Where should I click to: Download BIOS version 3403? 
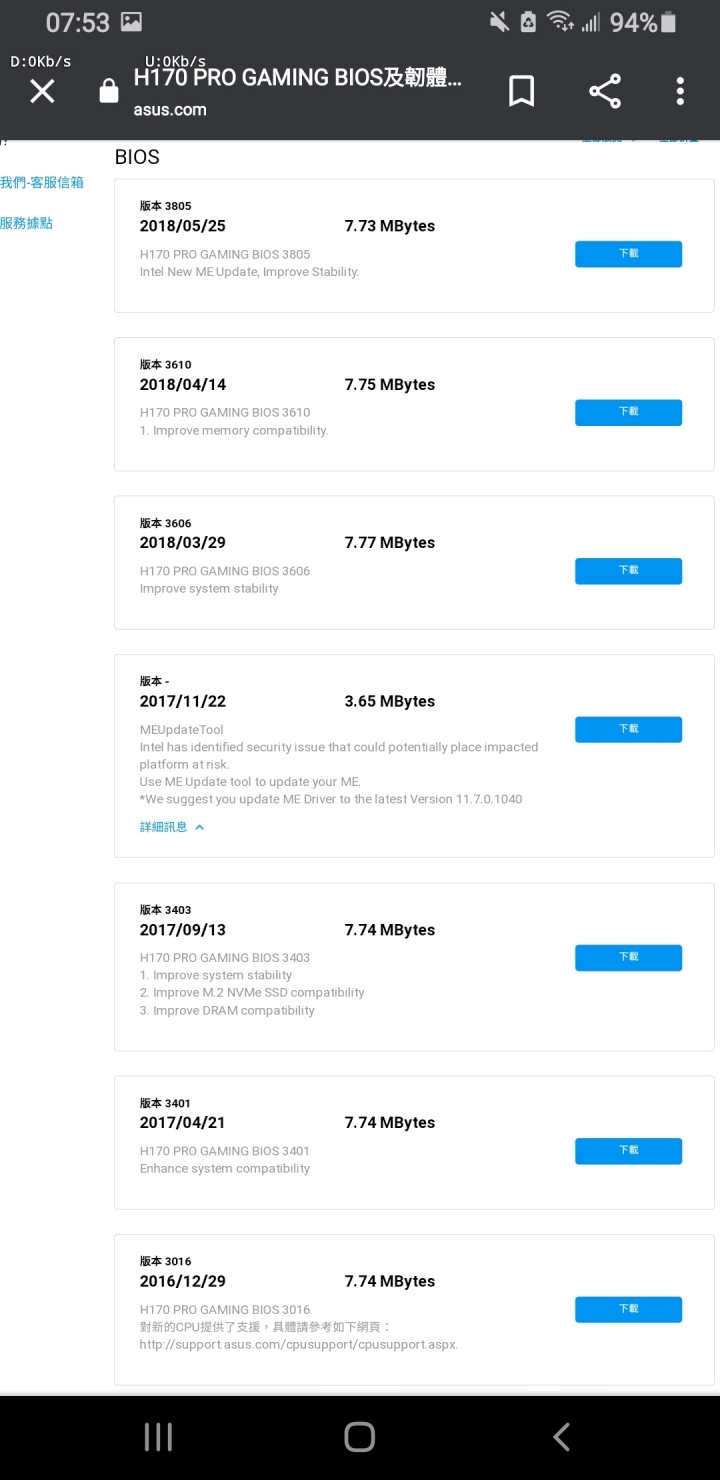click(x=628, y=957)
